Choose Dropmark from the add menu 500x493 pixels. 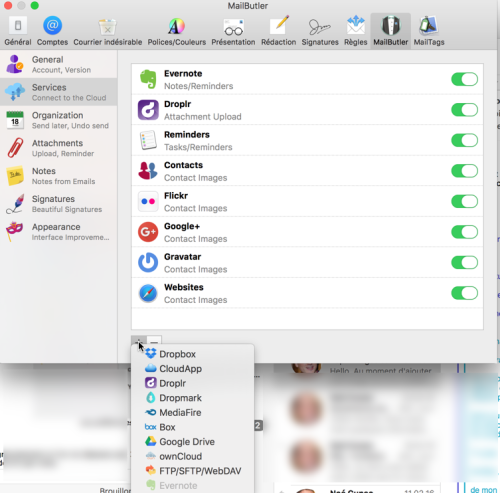(192, 398)
